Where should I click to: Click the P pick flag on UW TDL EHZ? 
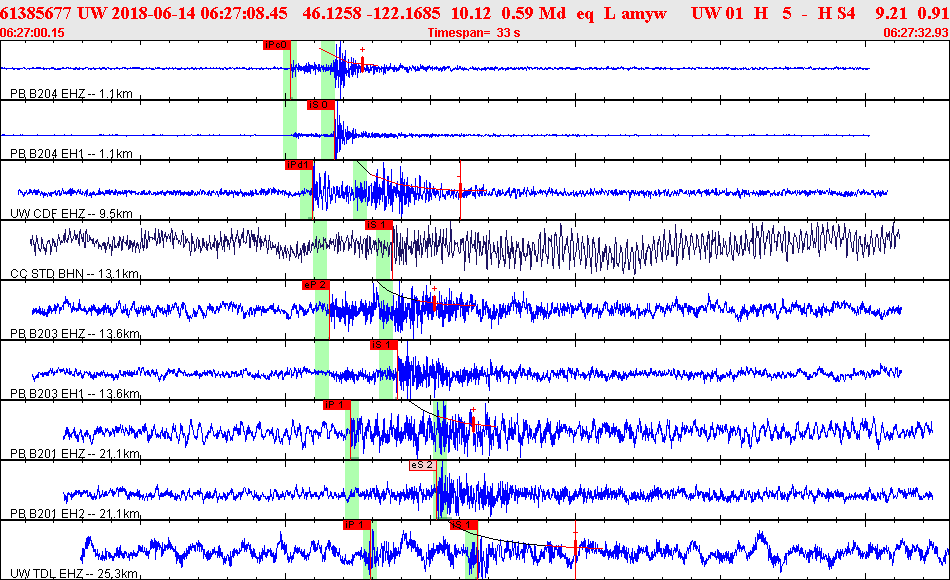click(x=357, y=525)
